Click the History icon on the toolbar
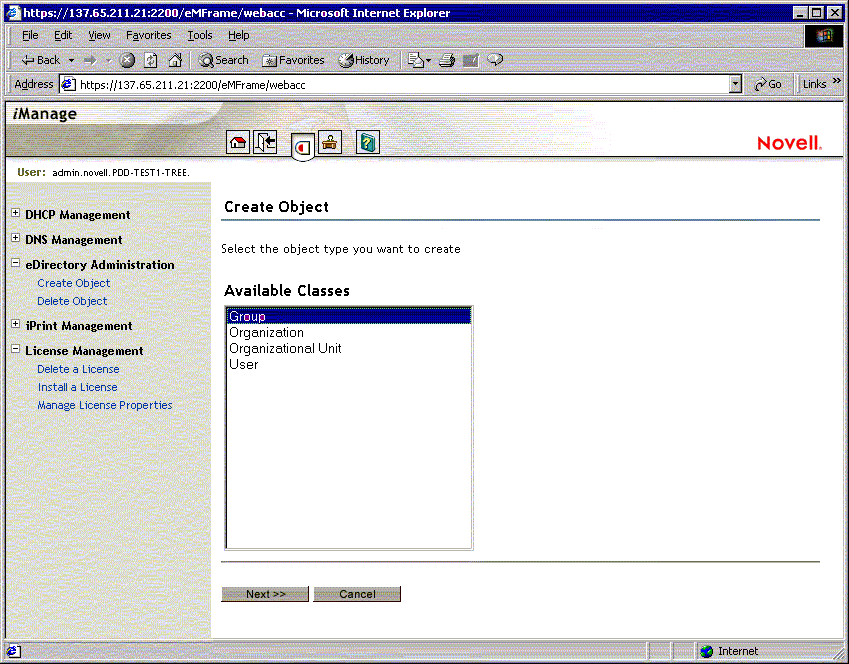Screen dimensions: 849x664 (x=364, y=60)
